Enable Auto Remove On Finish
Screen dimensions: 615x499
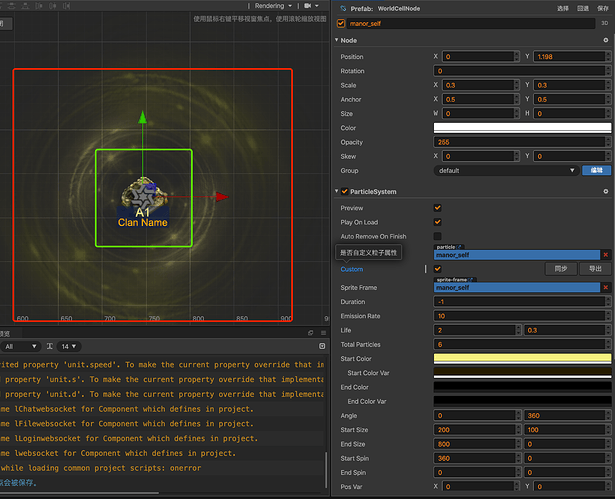pos(437,236)
